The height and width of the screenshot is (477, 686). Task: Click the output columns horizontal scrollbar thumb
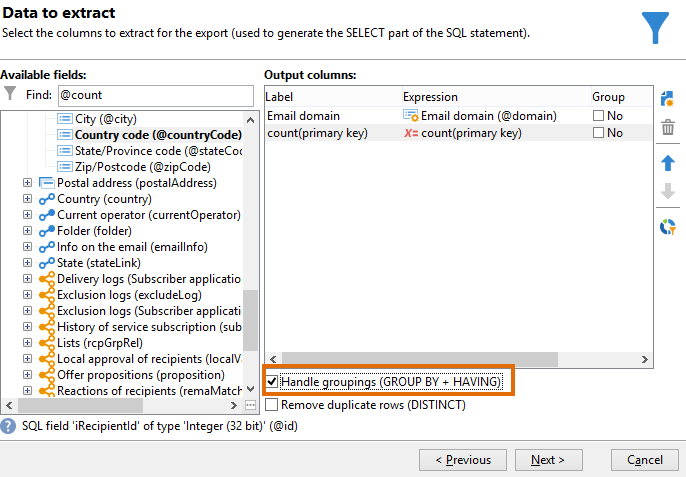tap(420, 359)
